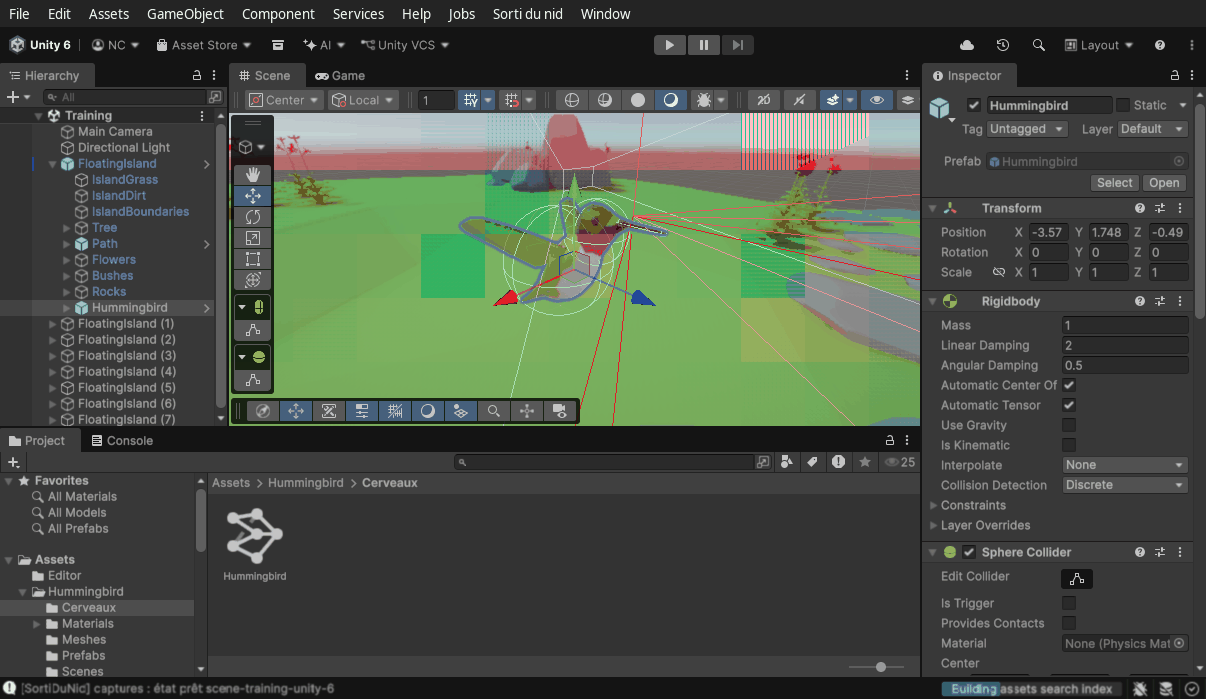1206x699 pixels.
Task: Open the undo history icon
Action: (1003, 45)
